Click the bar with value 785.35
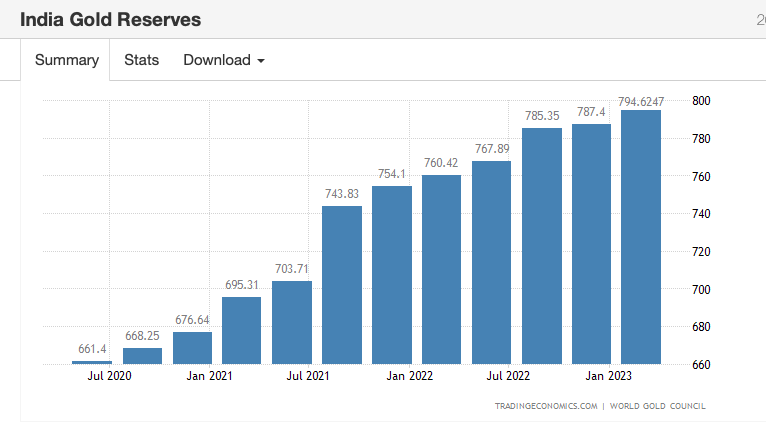 pos(541,245)
